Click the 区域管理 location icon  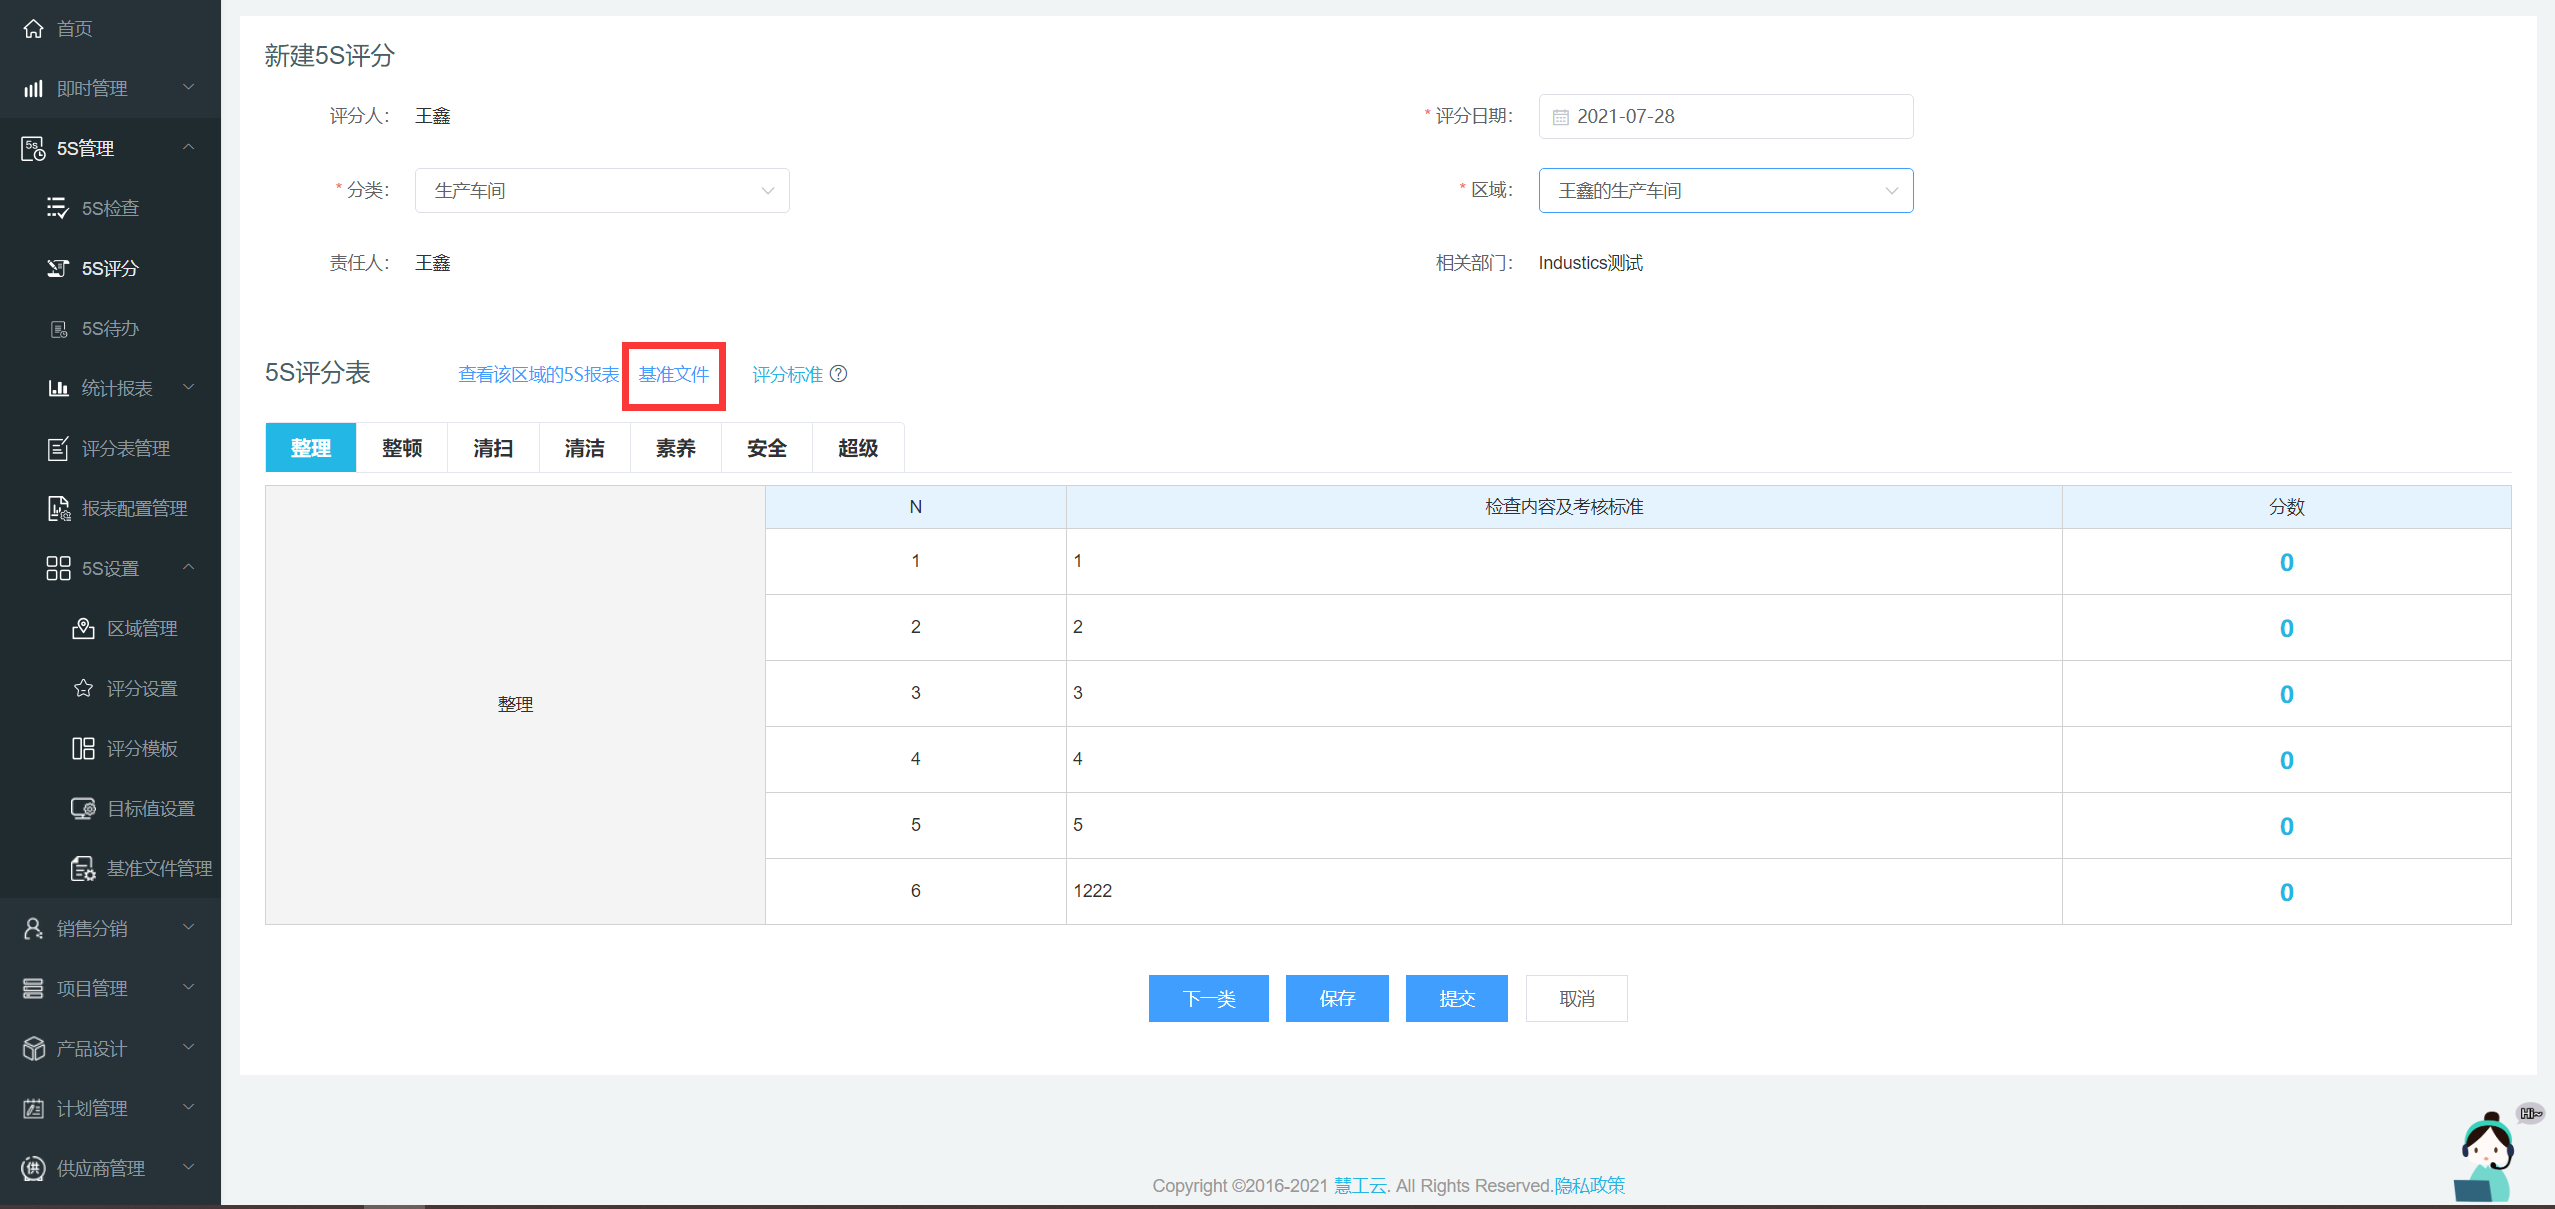[84, 628]
